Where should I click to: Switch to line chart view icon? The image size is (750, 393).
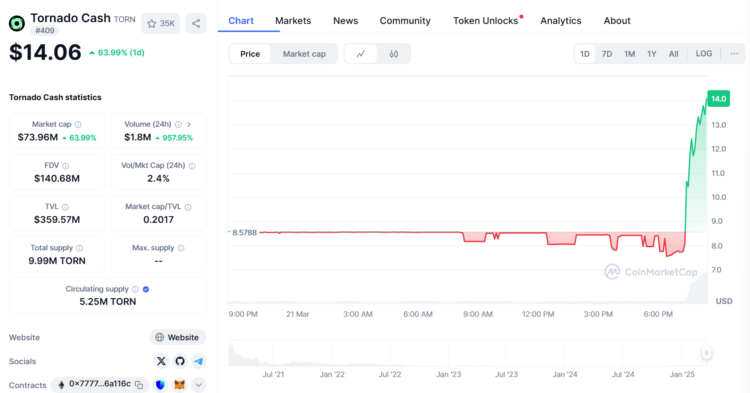(x=361, y=54)
